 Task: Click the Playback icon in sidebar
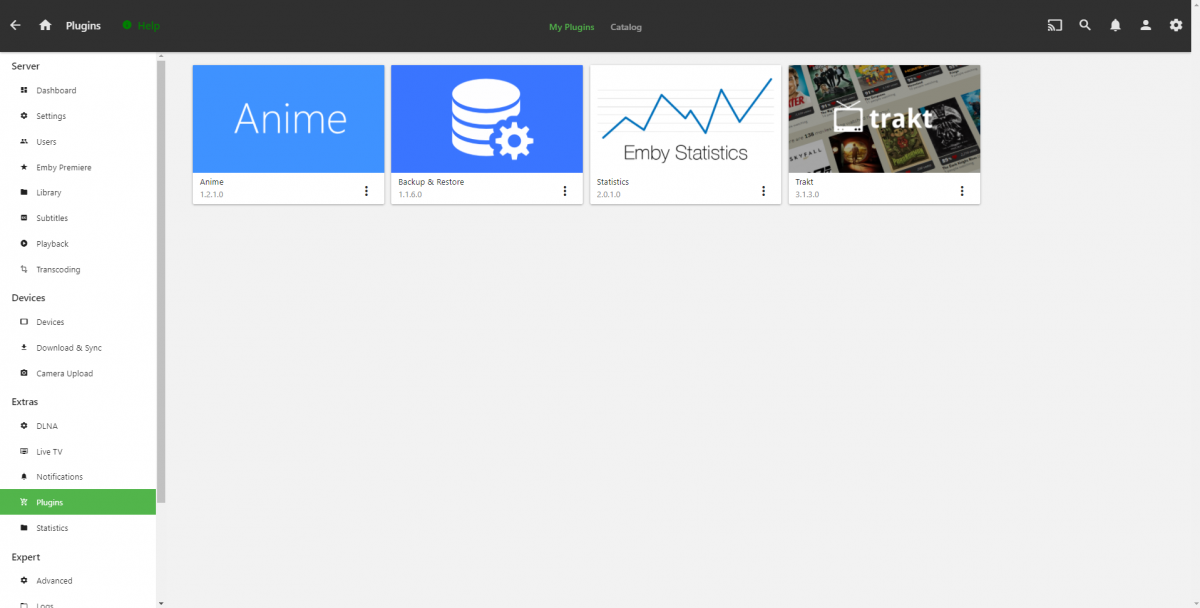24,244
